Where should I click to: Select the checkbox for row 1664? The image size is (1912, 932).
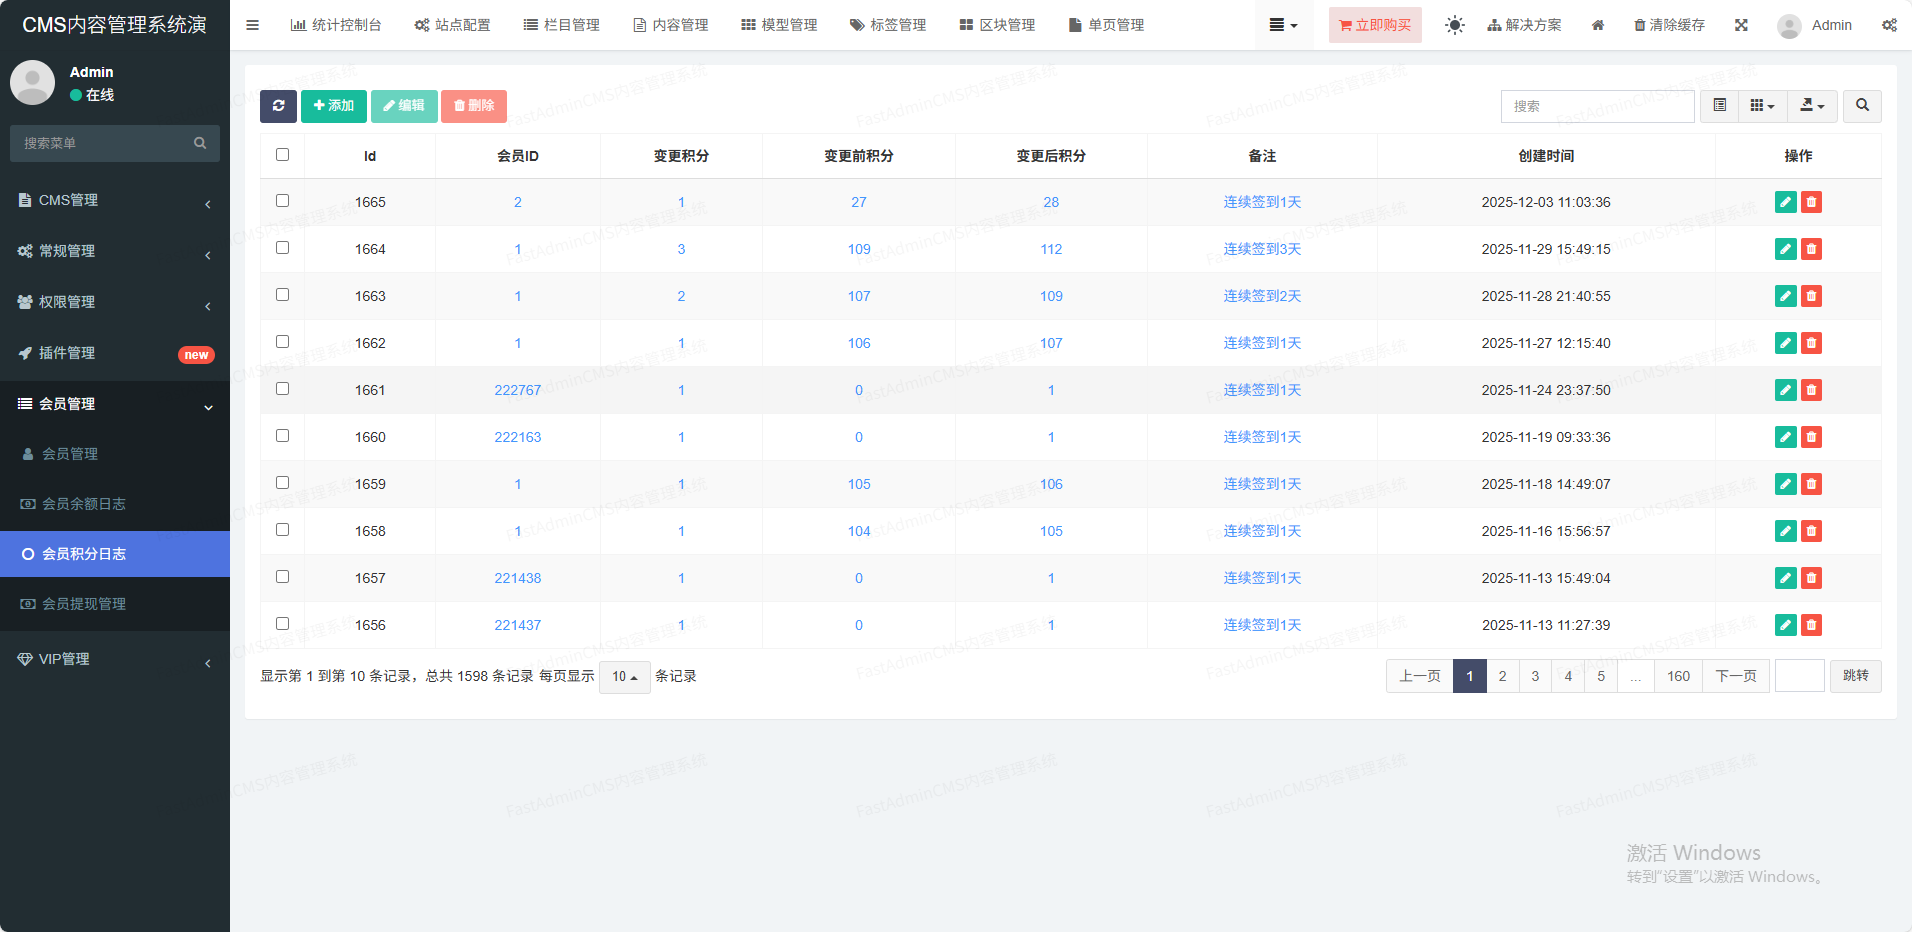[x=282, y=248]
